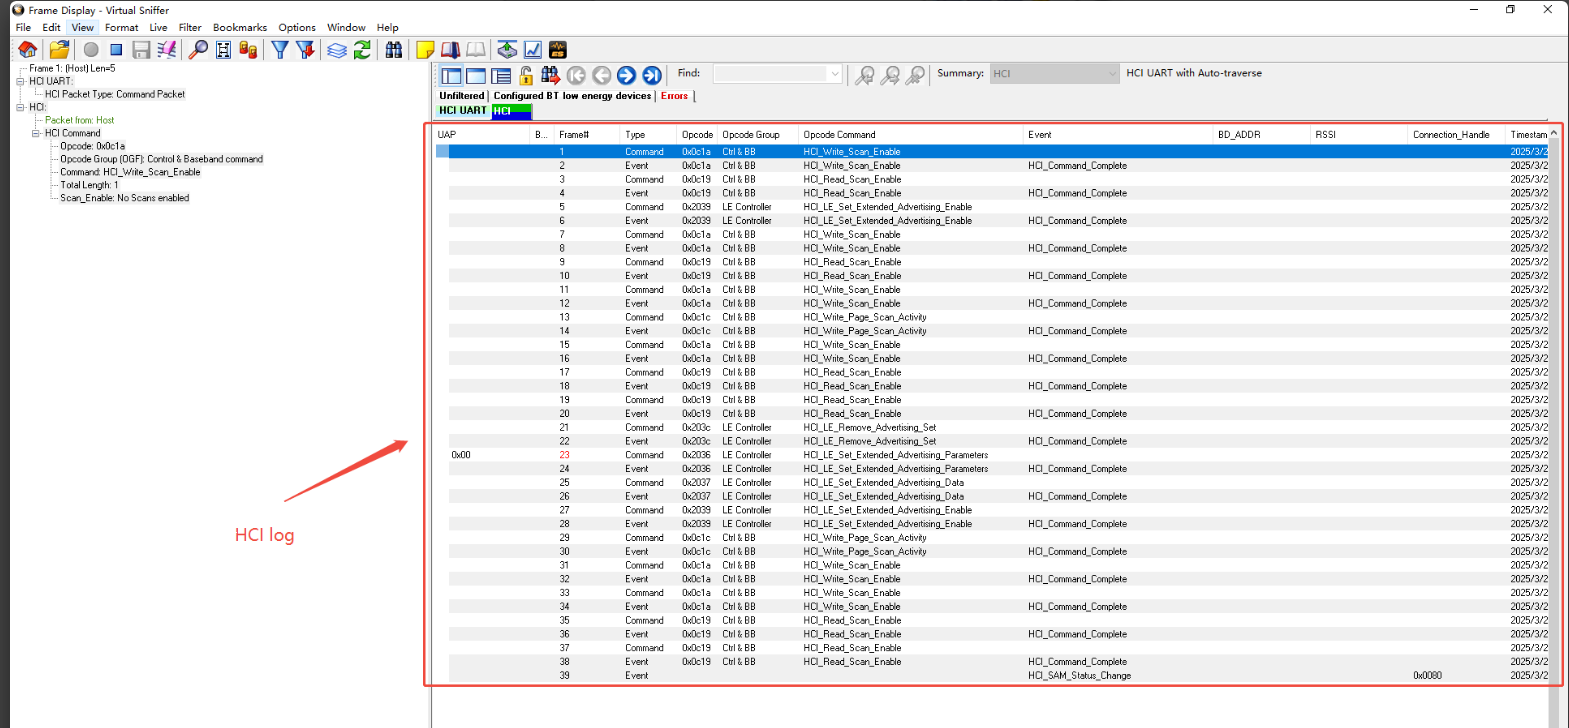Click the RSSI column header

pos(1358,134)
